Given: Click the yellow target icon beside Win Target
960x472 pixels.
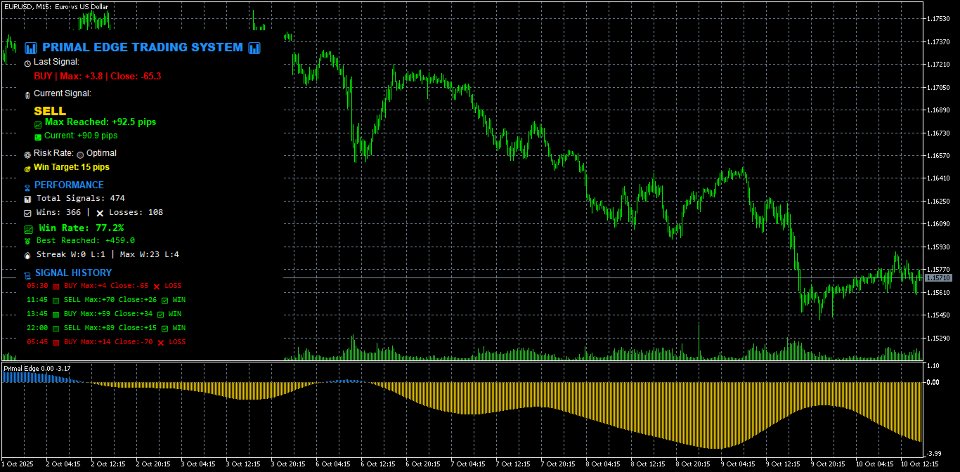Looking at the screenshot, I should (x=28, y=168).
